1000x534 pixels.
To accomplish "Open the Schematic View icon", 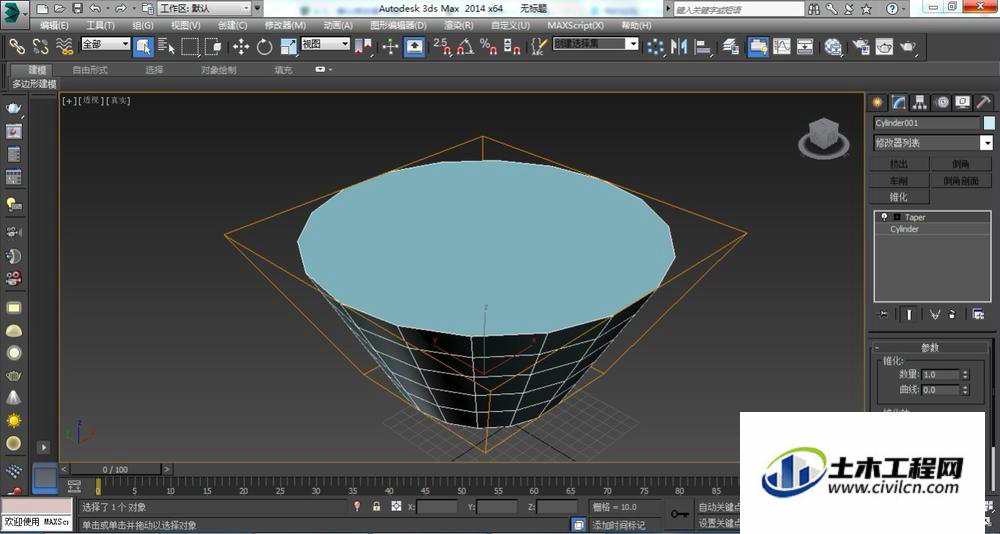I will [x=805, y=46].
